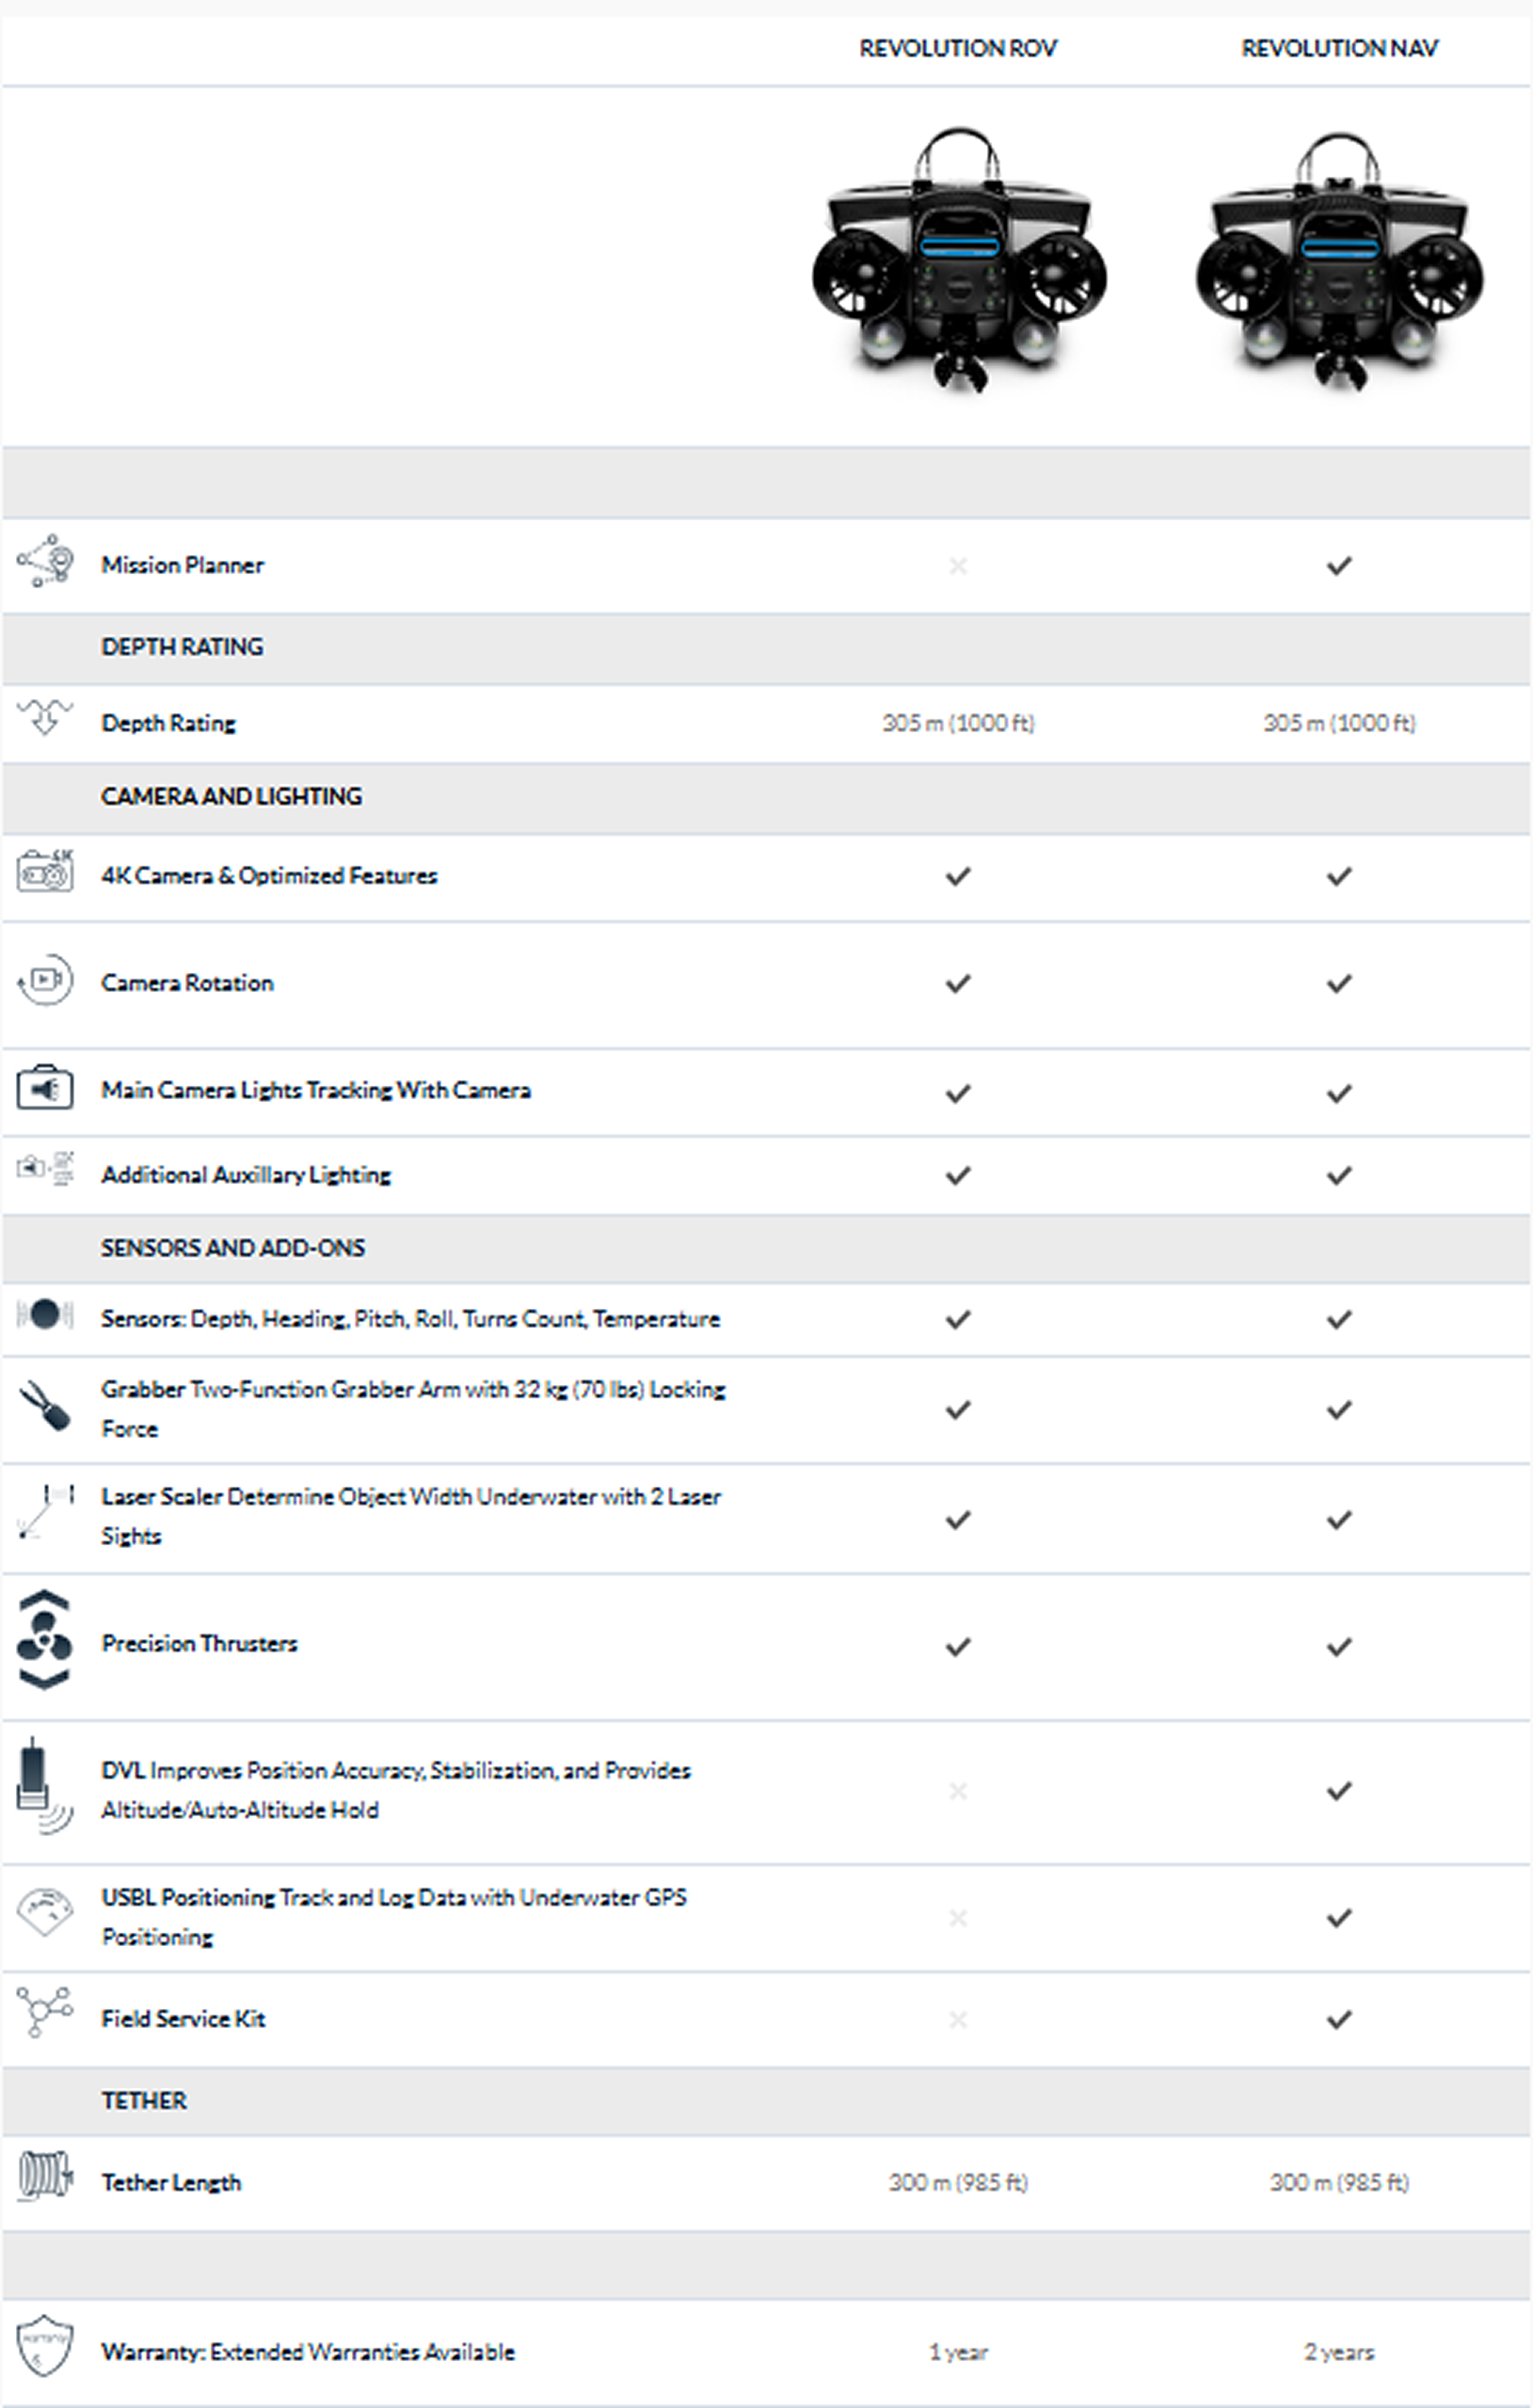Click the Grabber Two-Function Grabber Arm description
Image resolution: width=1533 pixels, height=2408 pixels.
(x=413, y=1409)
